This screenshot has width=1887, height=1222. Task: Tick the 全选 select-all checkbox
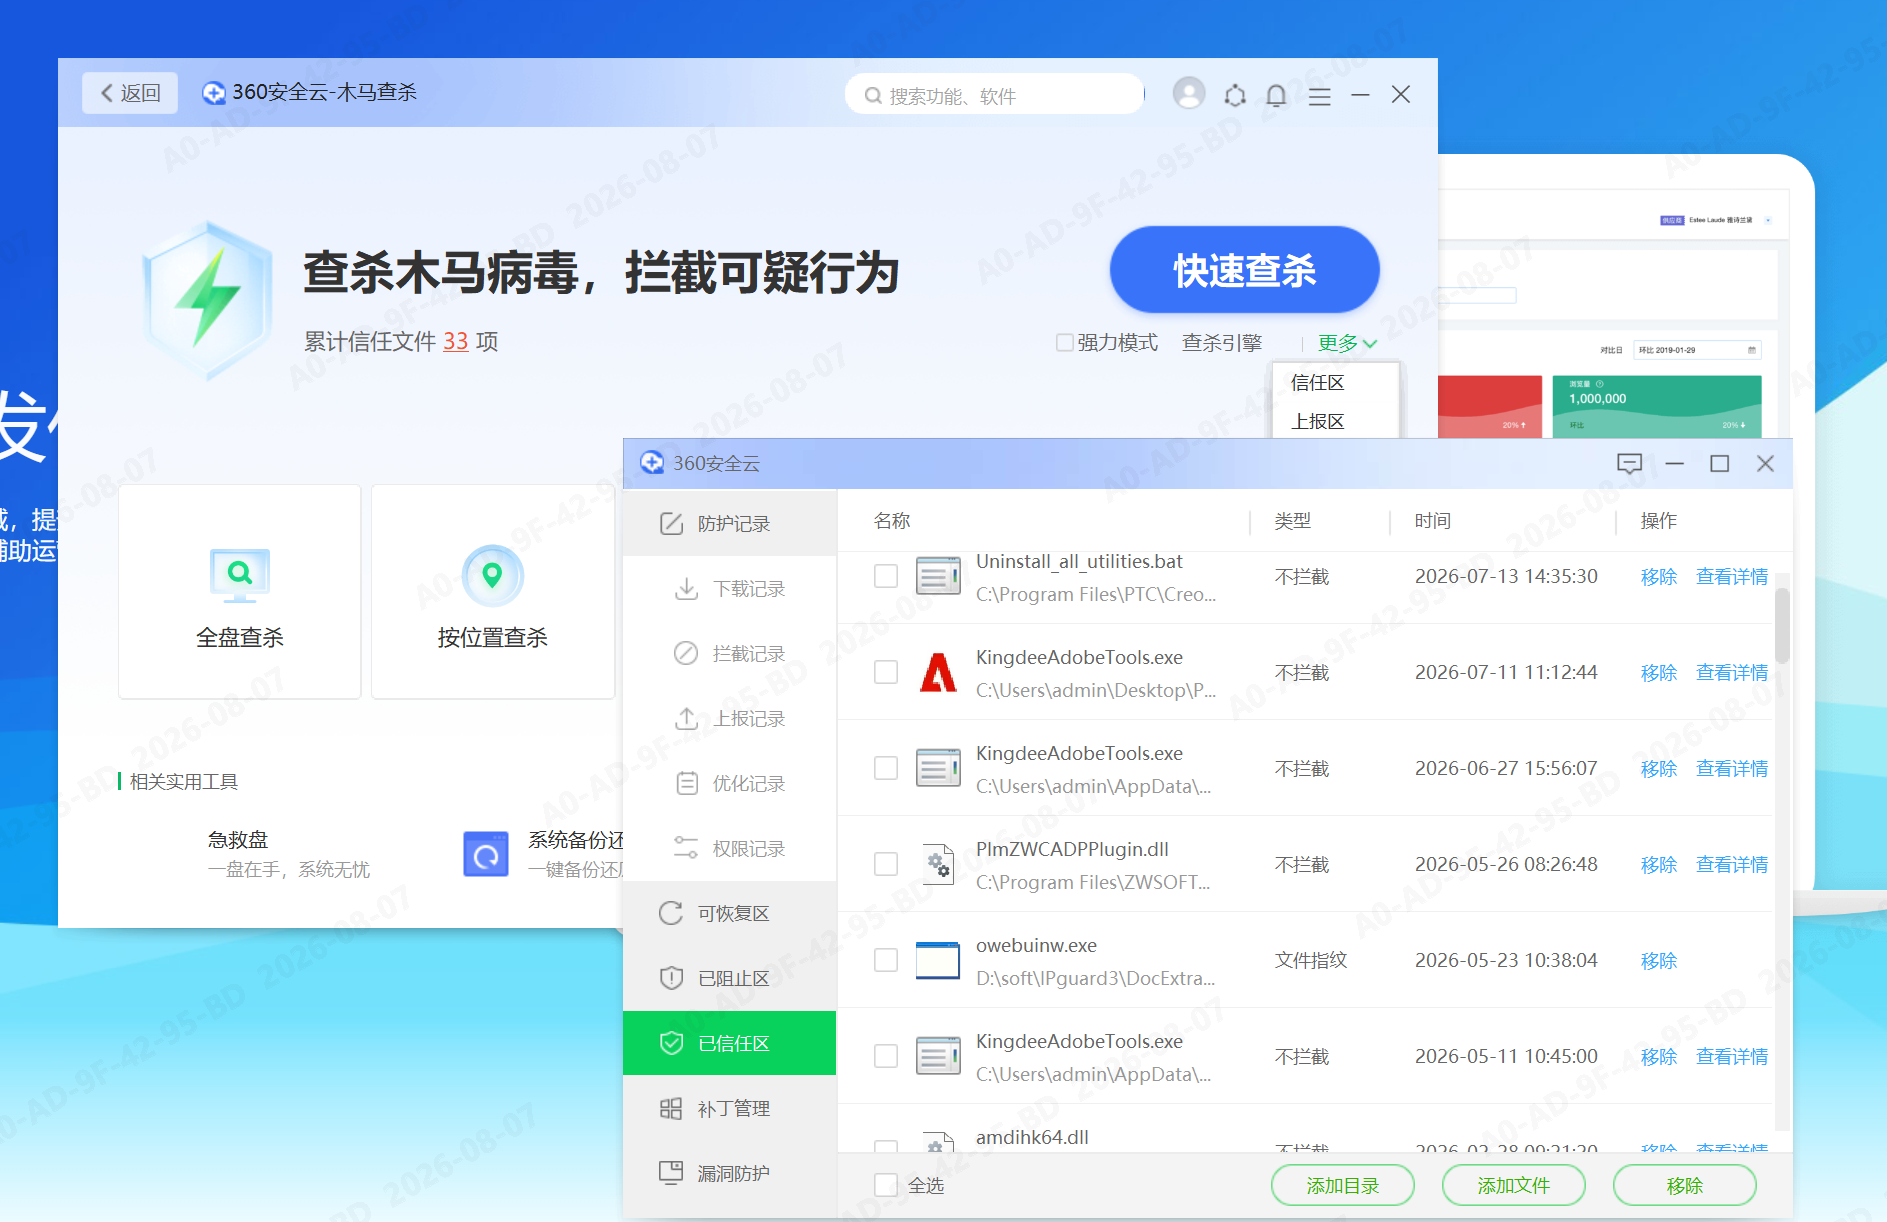click(886, 1185)
